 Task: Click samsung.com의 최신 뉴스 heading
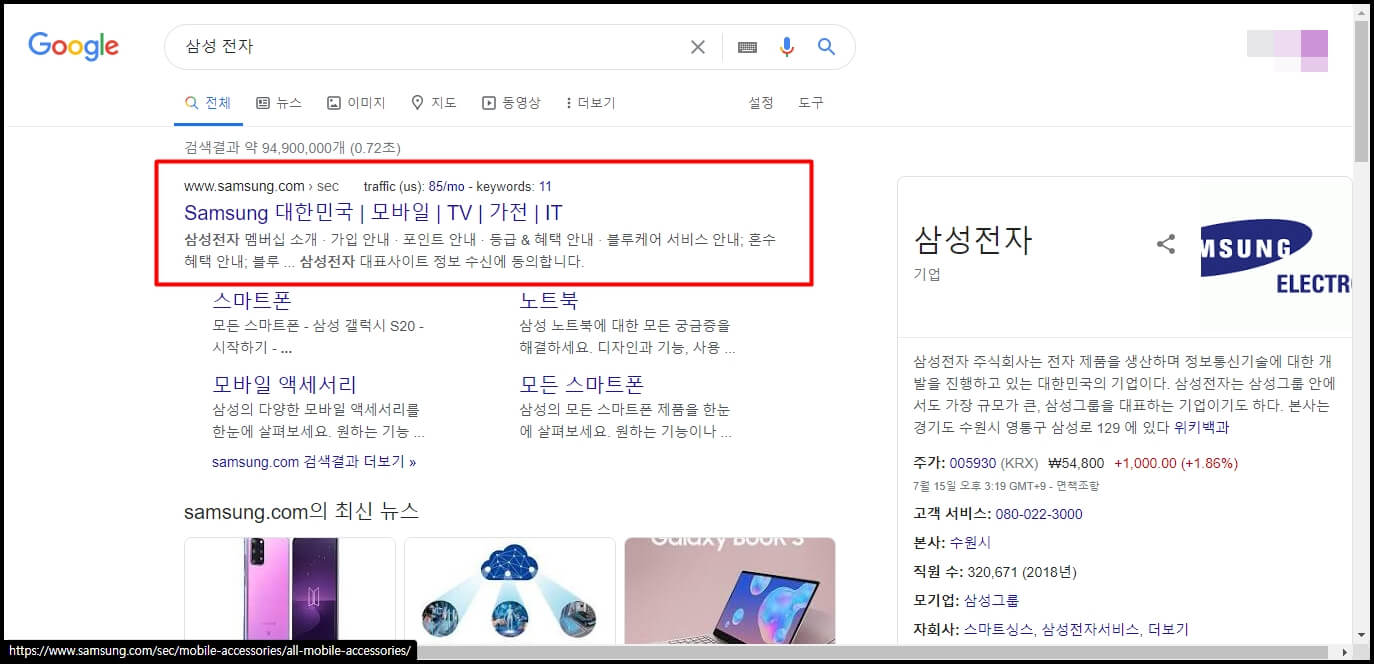(301, 511)
